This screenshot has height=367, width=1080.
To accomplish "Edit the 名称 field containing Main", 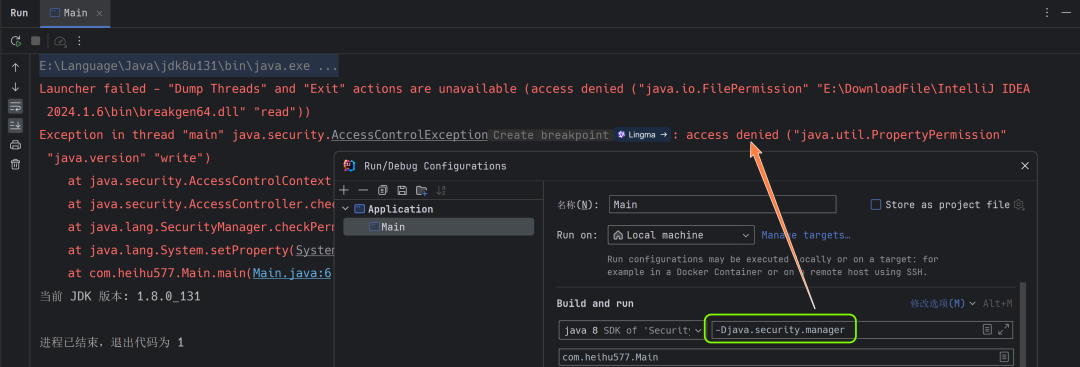I will [722, 205].
